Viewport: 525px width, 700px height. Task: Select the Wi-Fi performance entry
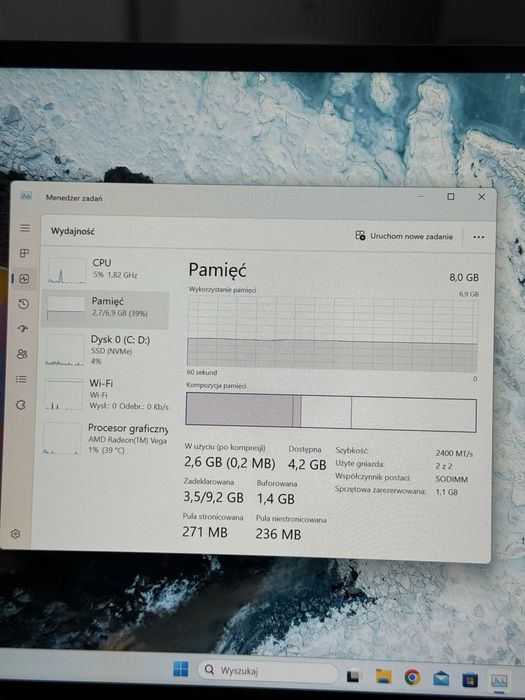(x=104, y=395)
